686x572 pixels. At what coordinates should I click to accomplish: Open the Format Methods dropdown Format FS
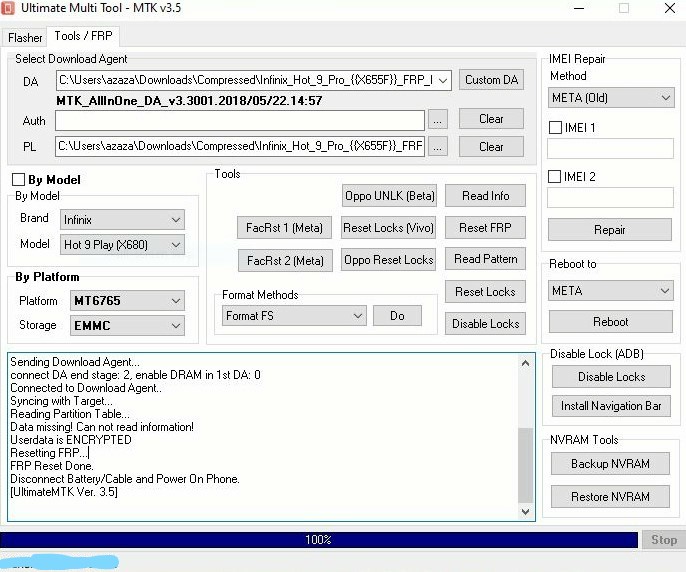(x=294, y=316)
